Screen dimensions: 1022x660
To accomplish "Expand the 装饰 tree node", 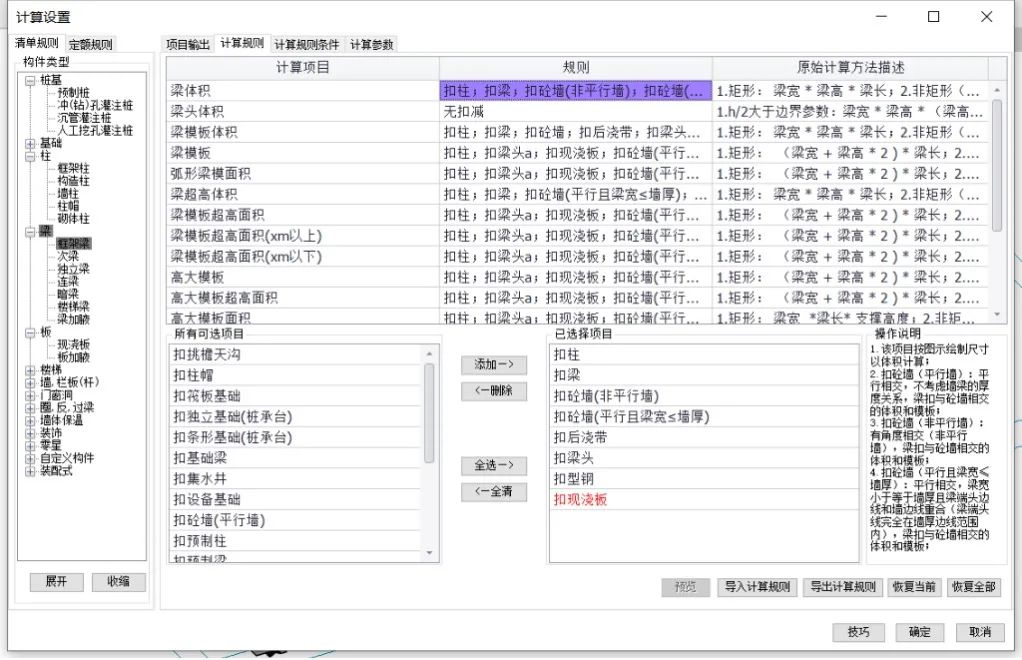I will point(30,433).
